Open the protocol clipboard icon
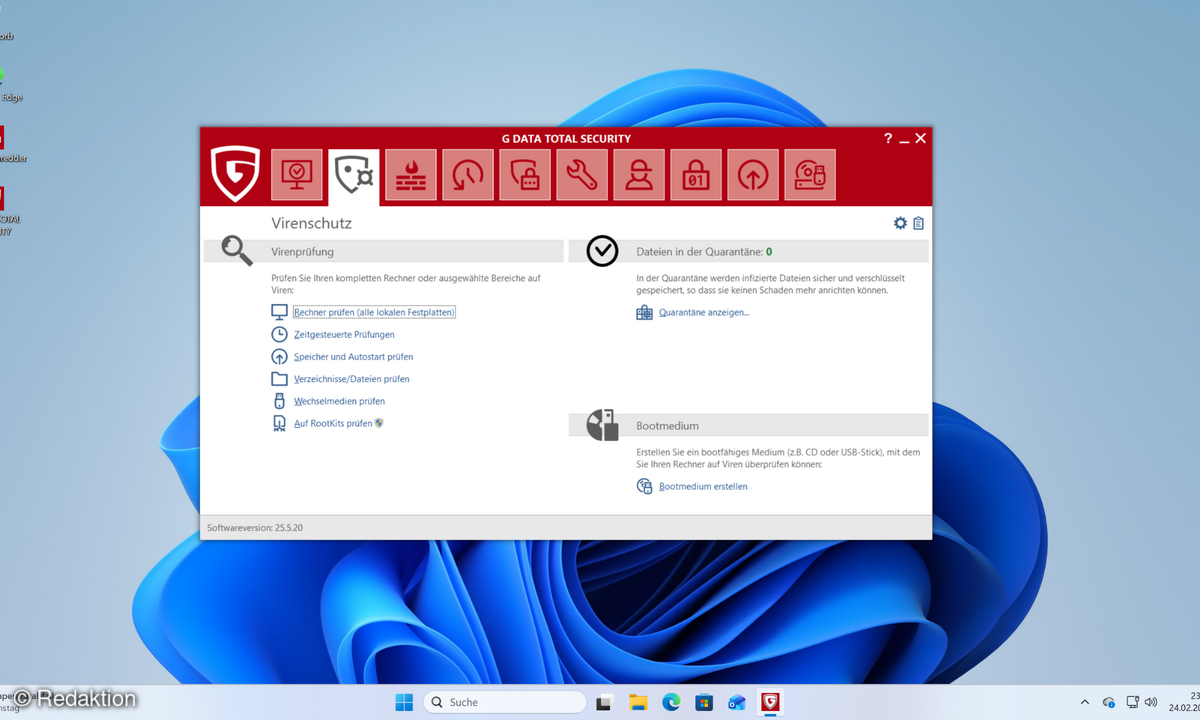This screenshot has height=720, width=1200. [x=918, y=222]
